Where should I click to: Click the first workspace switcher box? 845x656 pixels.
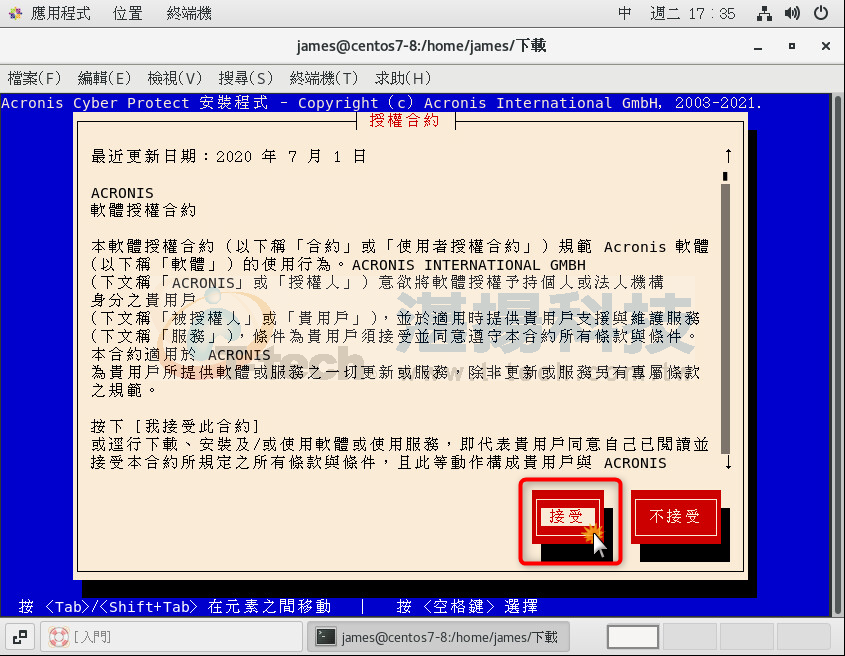point(633,637)
